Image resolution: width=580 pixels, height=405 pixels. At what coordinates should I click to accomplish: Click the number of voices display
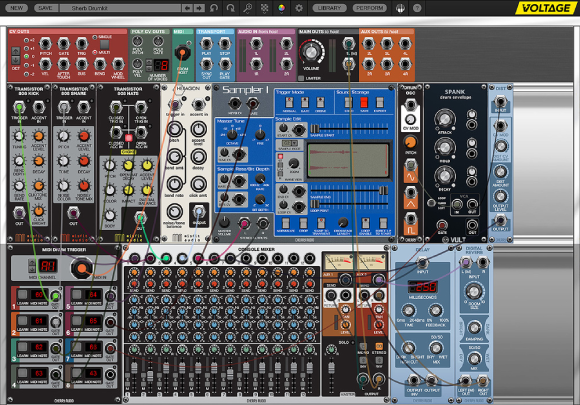tap(161, 66)
